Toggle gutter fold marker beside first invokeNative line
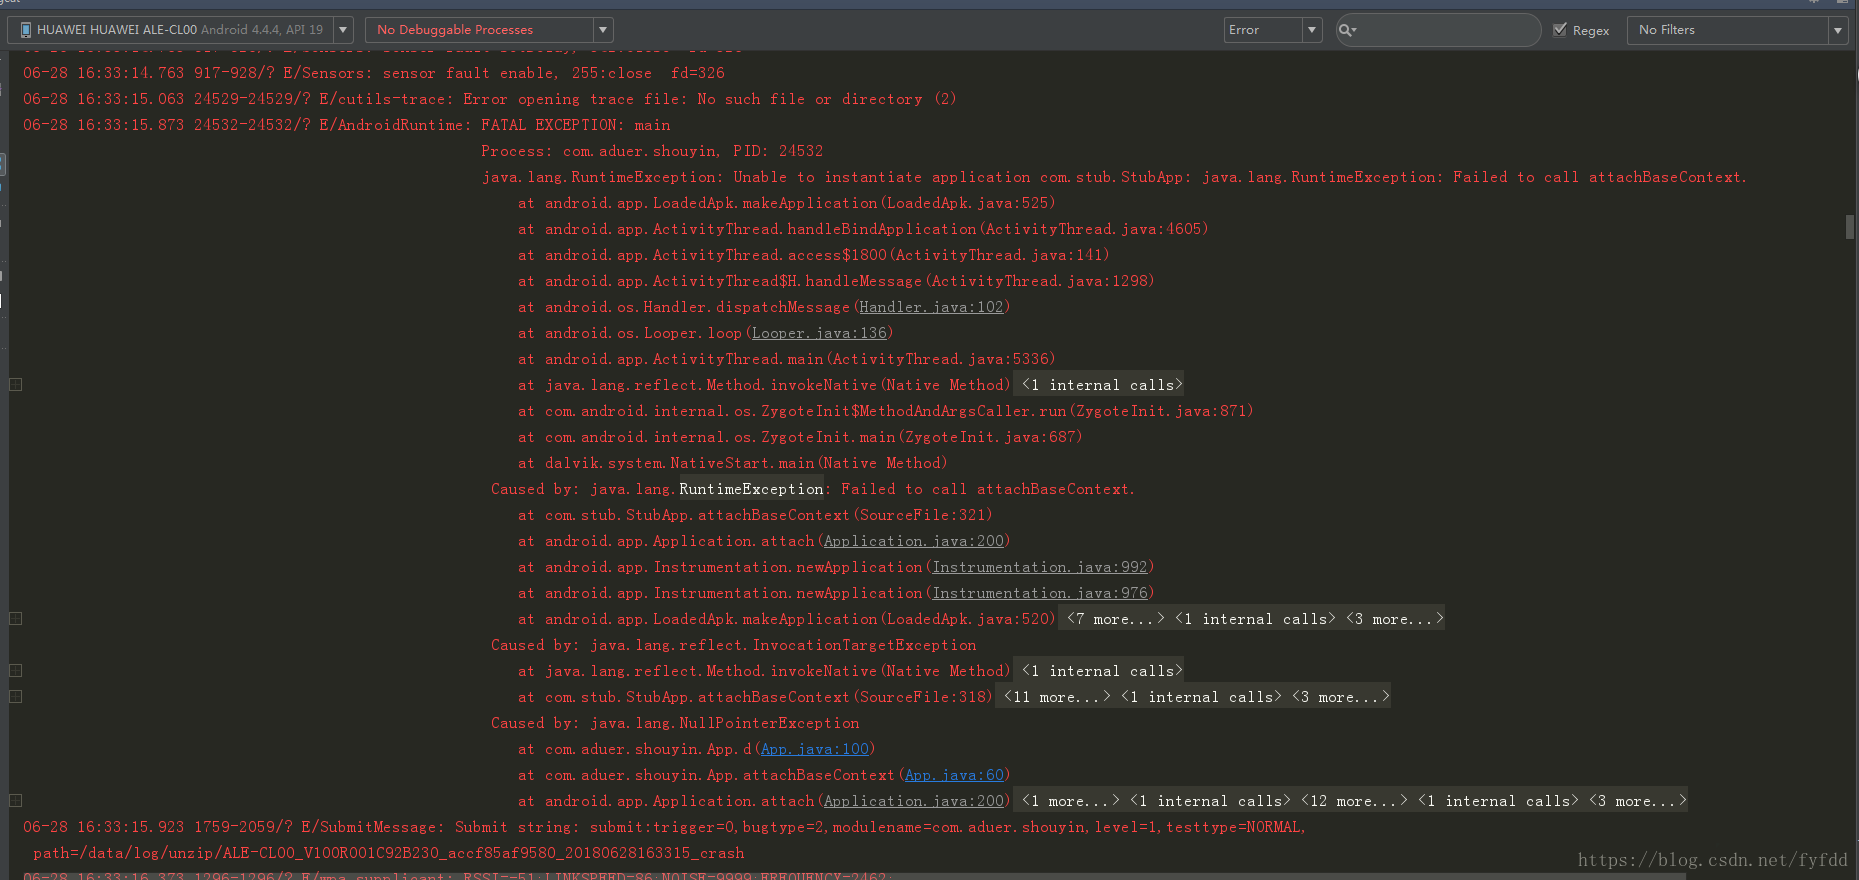Viewport: 1859px width, 880px height. click(16, 385)
